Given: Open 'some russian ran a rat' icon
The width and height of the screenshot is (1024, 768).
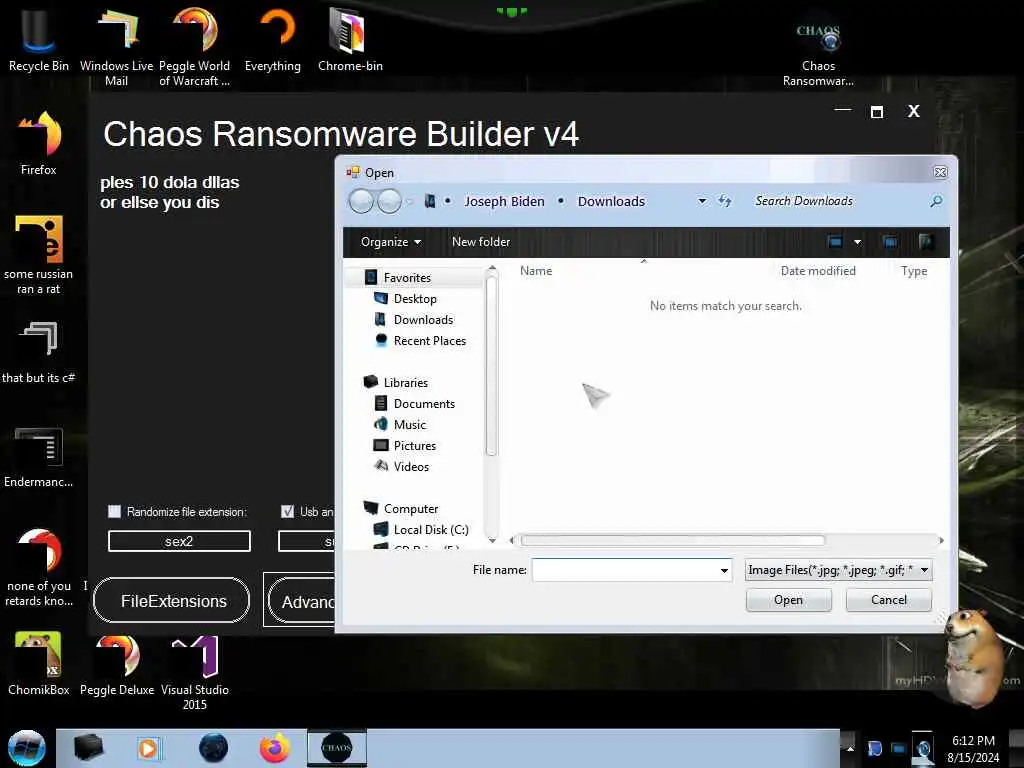Looking at the screenshot, I should (x=39, y=255).
